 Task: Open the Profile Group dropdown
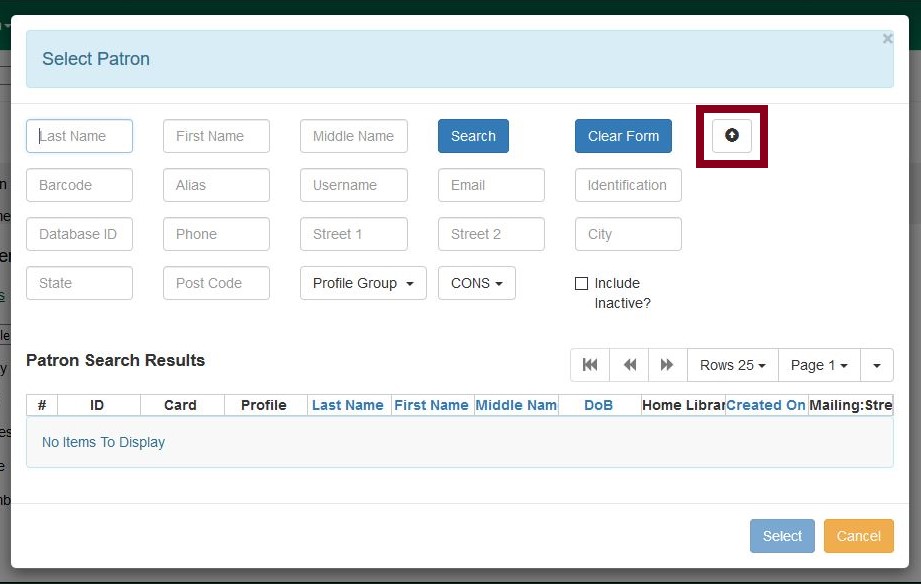[362, 283]
